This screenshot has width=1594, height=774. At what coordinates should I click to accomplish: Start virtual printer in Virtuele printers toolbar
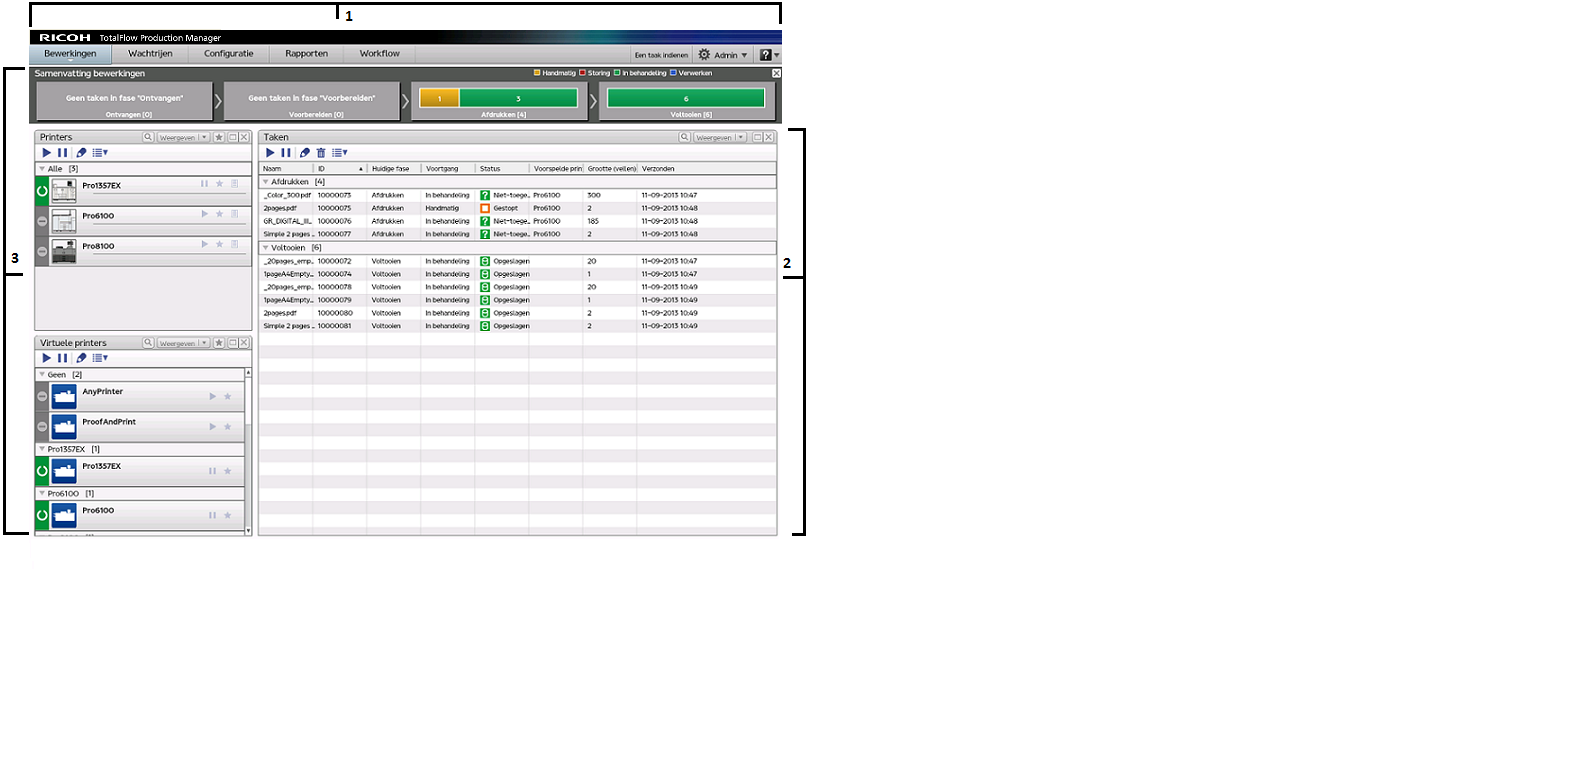pyautogui.click(x=46, y=358)
